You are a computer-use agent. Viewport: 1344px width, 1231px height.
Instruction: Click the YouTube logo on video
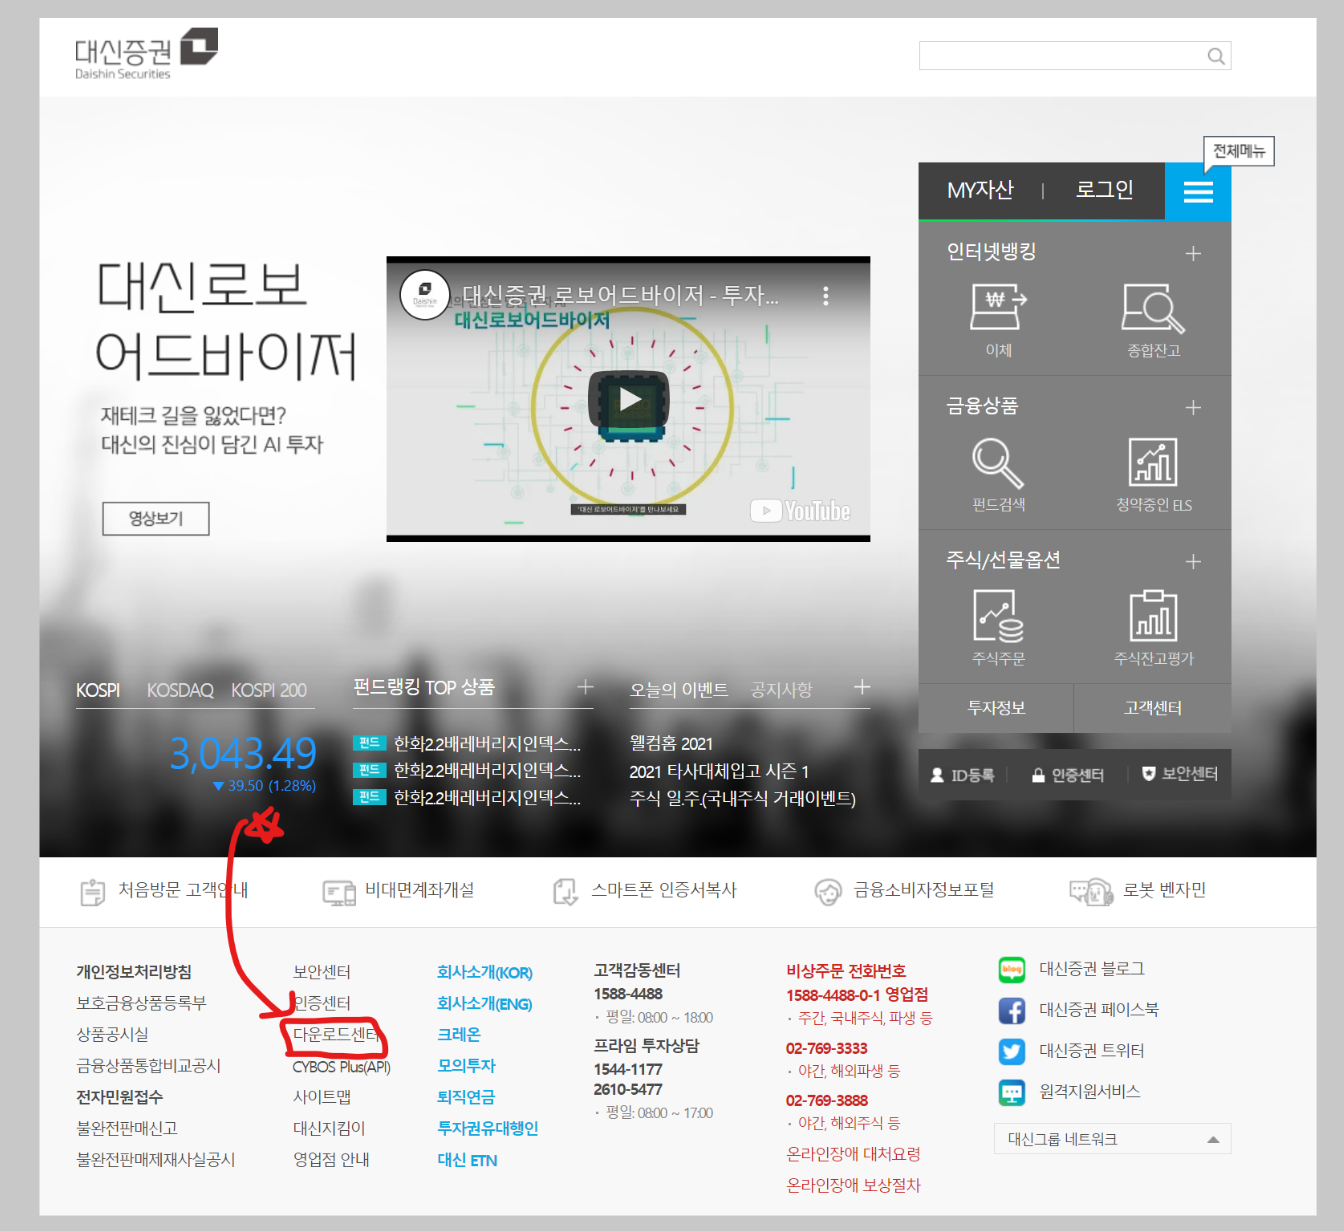click(801, 511)
